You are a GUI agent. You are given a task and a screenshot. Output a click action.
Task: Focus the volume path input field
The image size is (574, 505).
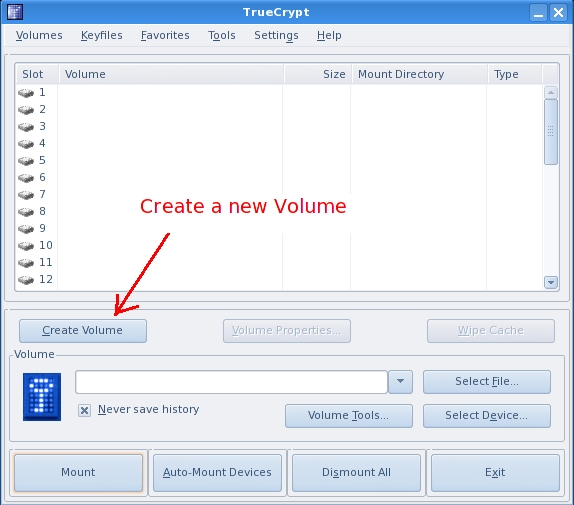(231, 382)
